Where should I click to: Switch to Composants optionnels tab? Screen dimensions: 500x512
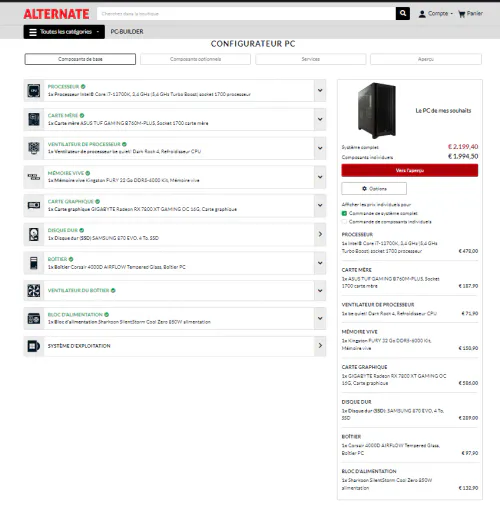click(195, 59)
